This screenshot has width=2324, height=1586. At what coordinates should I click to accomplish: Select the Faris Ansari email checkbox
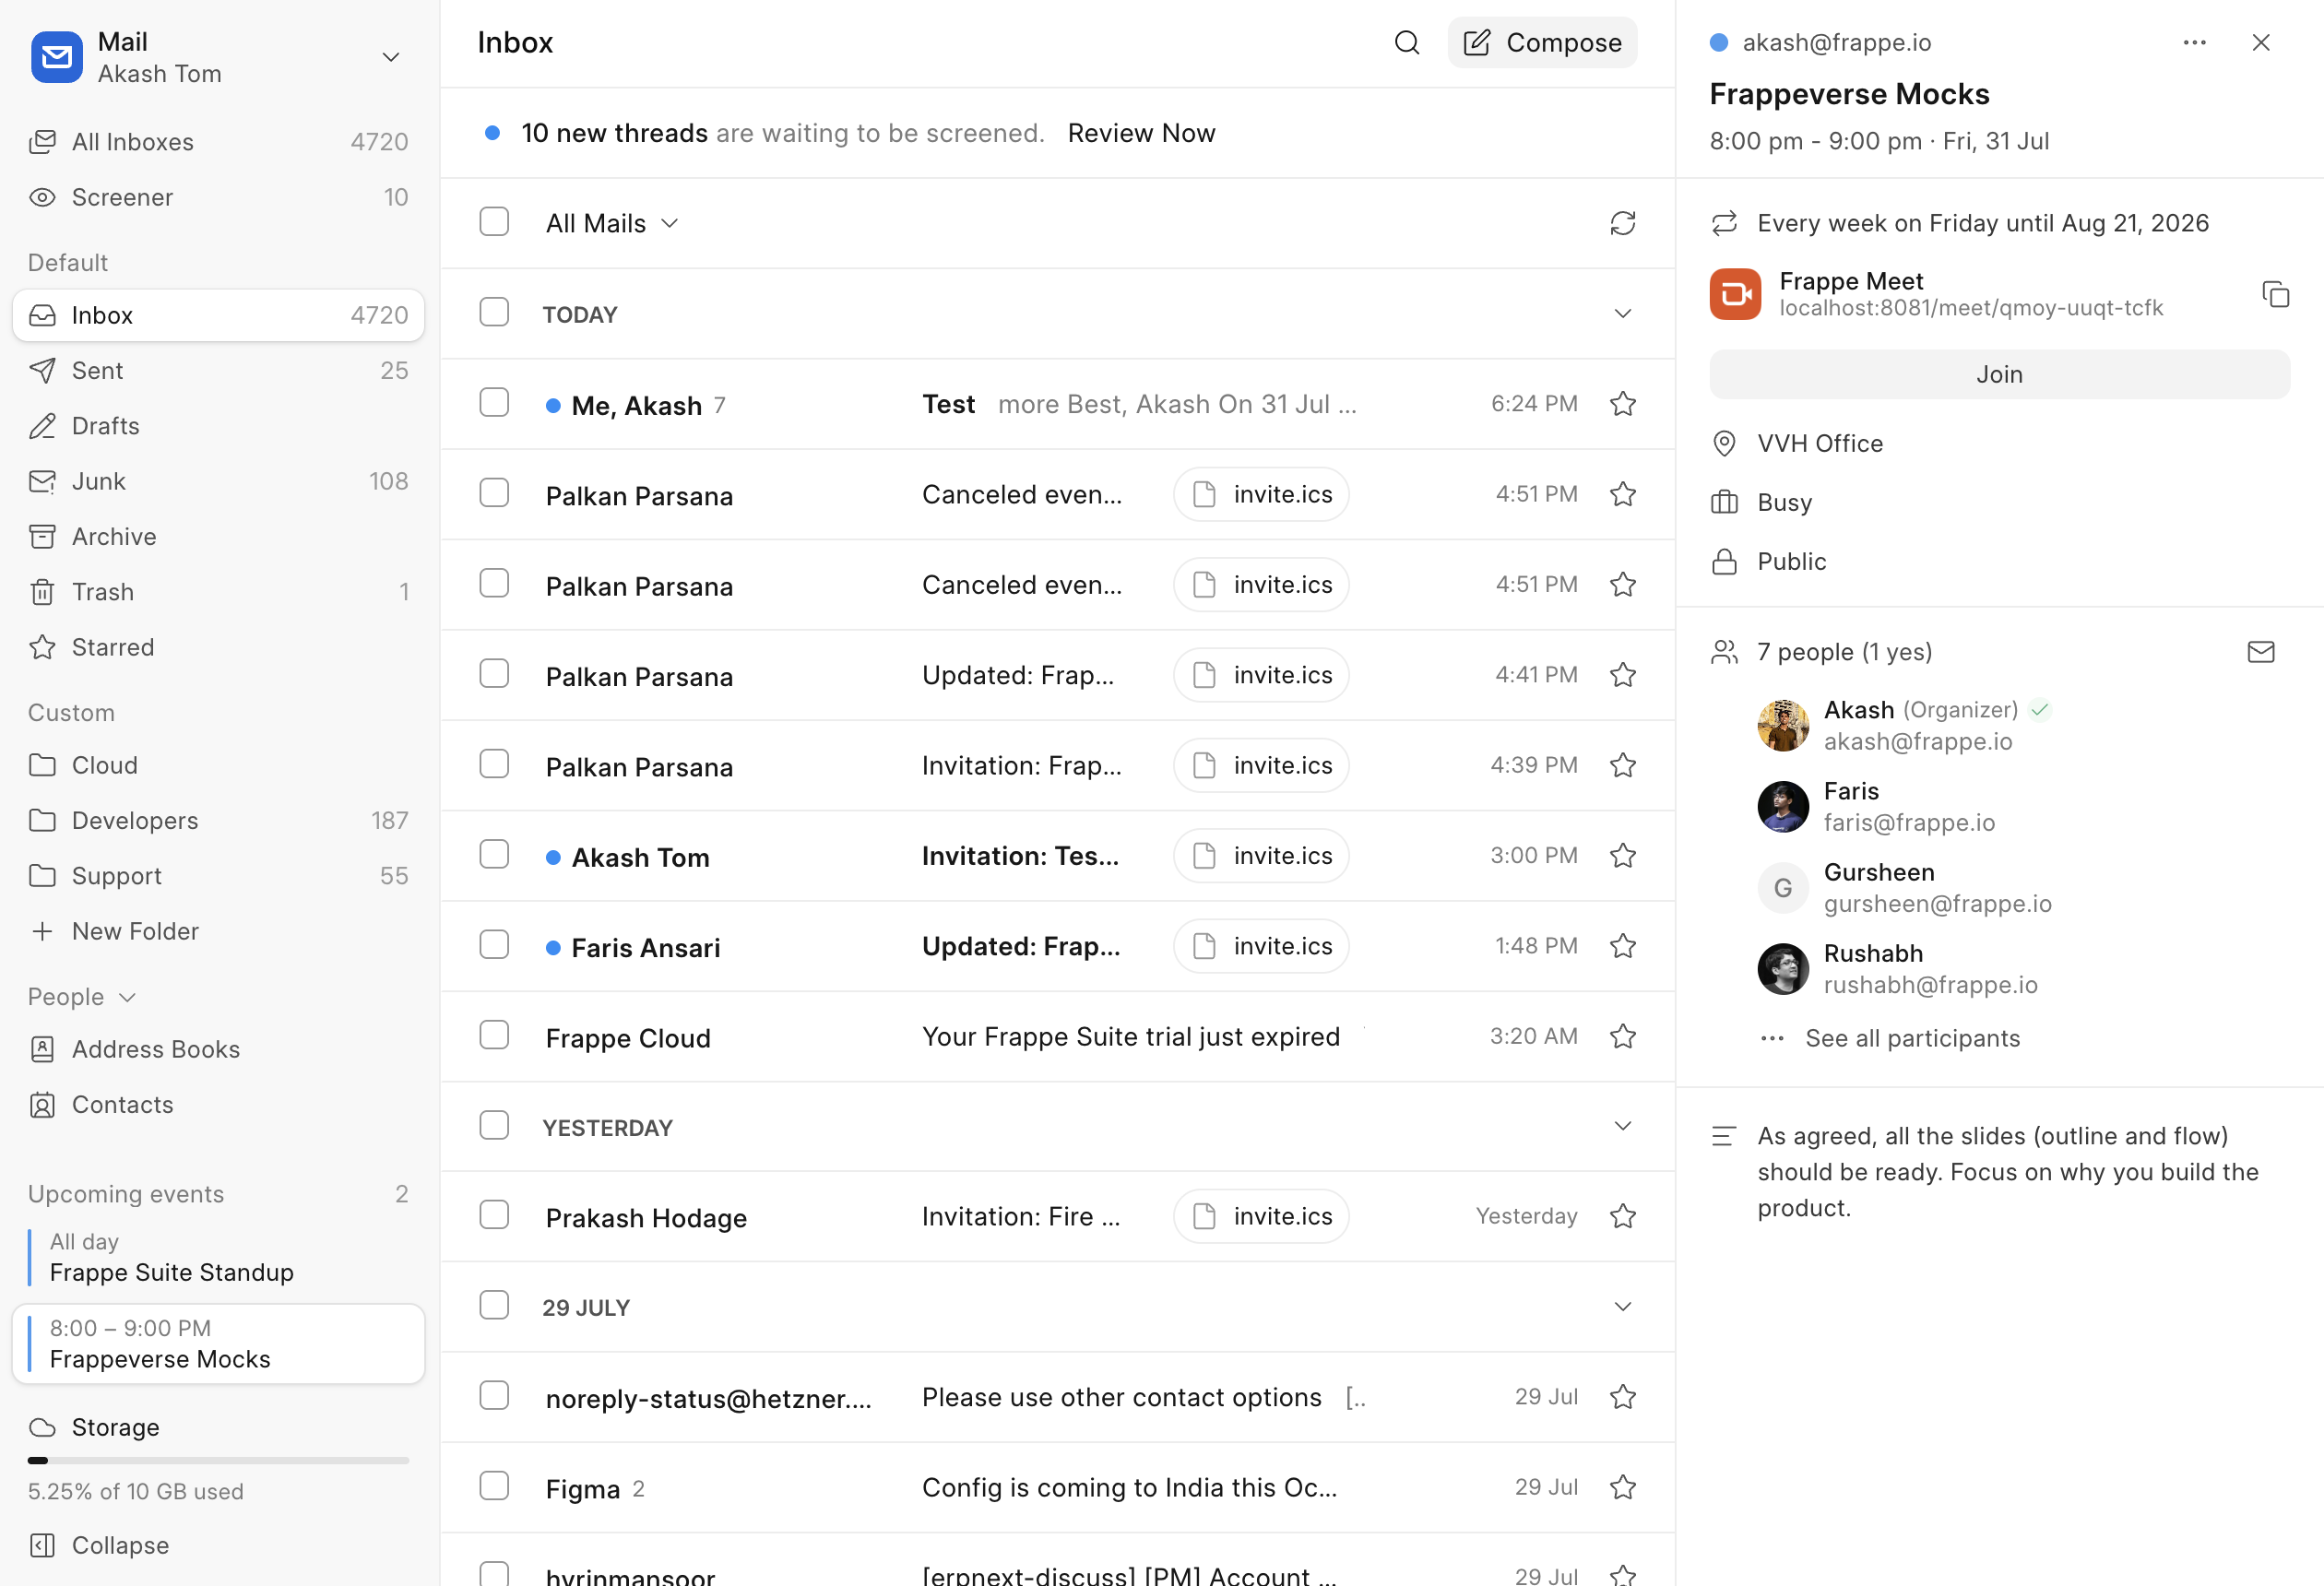pos(494,945)
